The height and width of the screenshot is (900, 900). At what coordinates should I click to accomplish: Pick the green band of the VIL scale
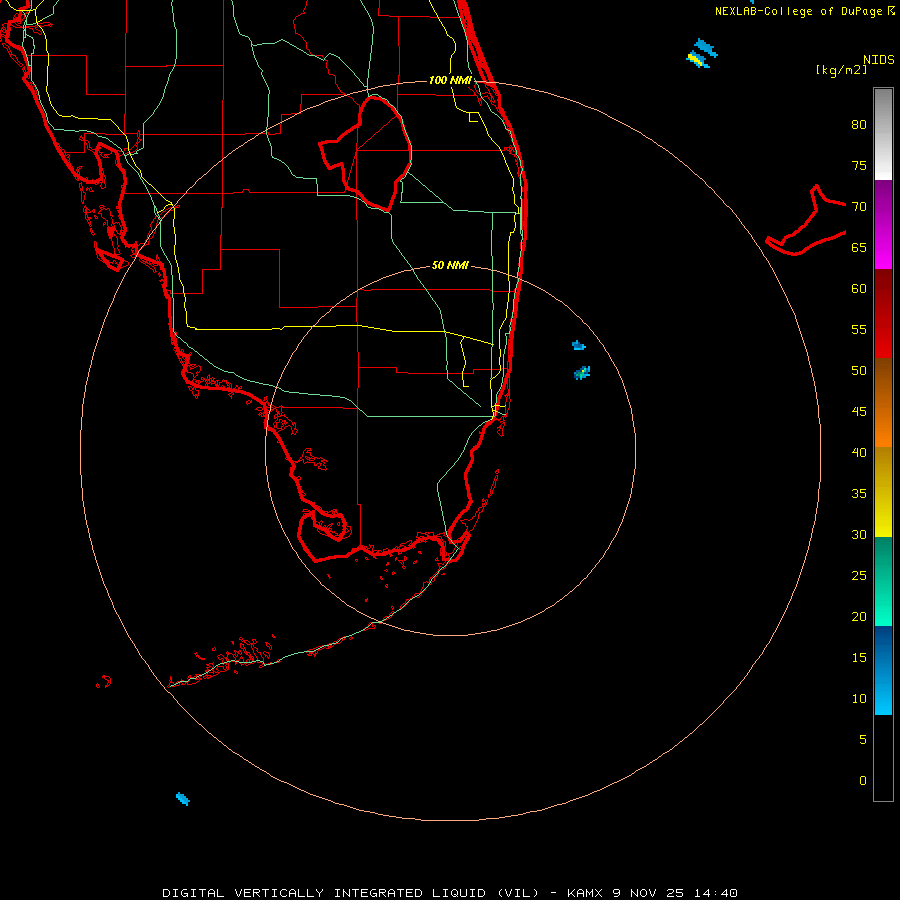point(883,581)
